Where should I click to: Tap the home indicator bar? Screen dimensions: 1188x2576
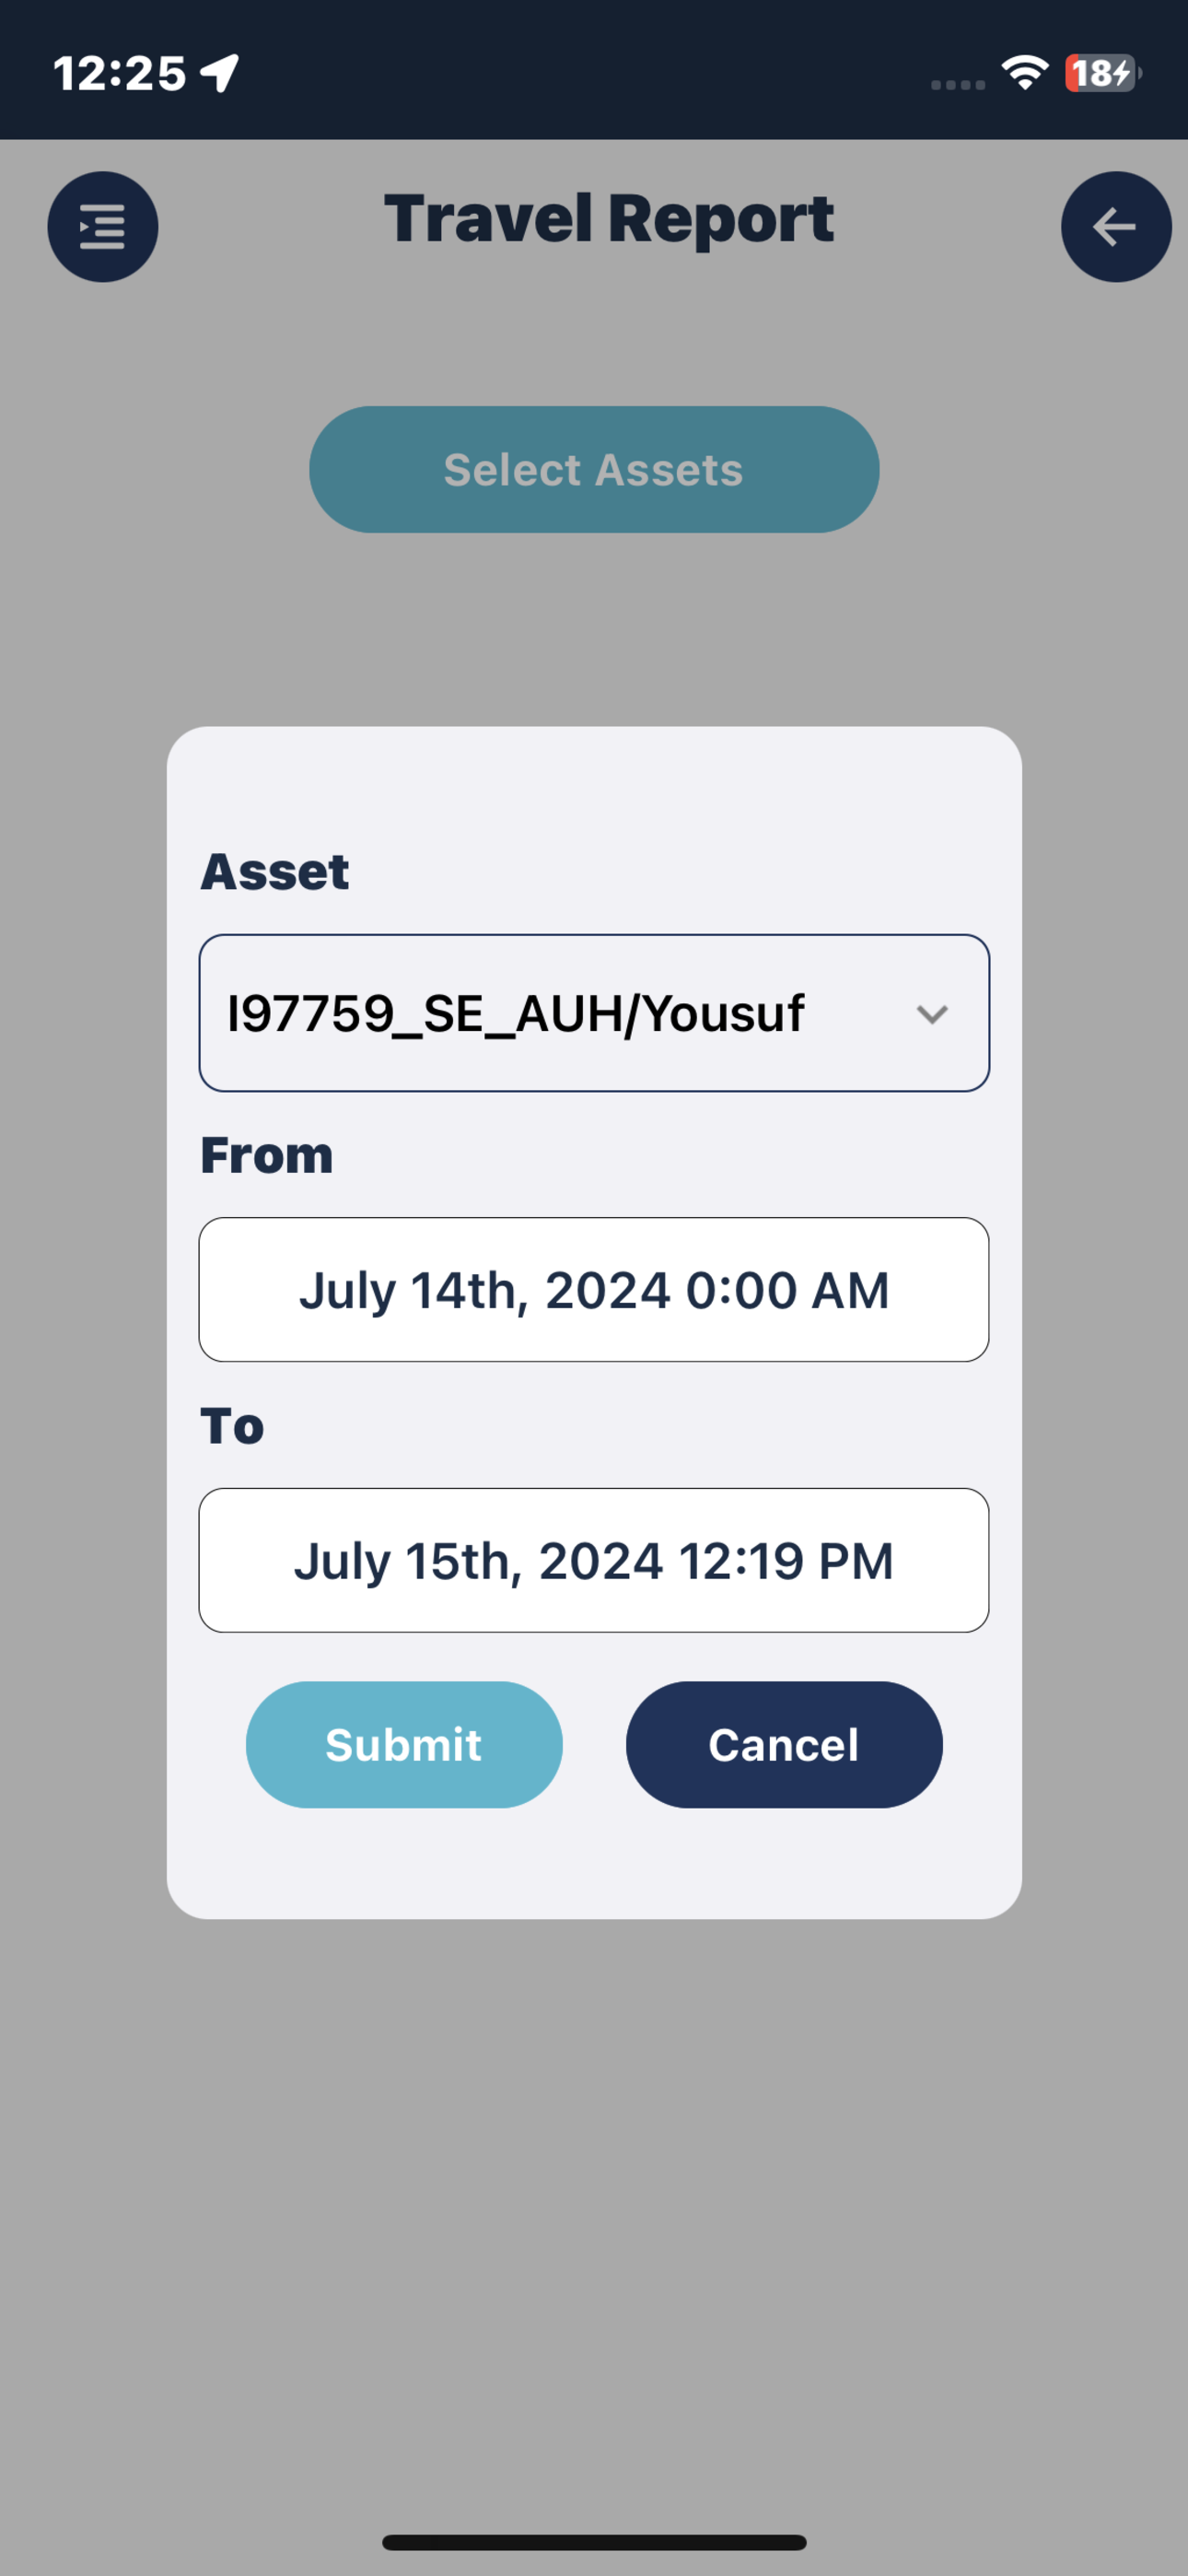tap(594, 2542)
